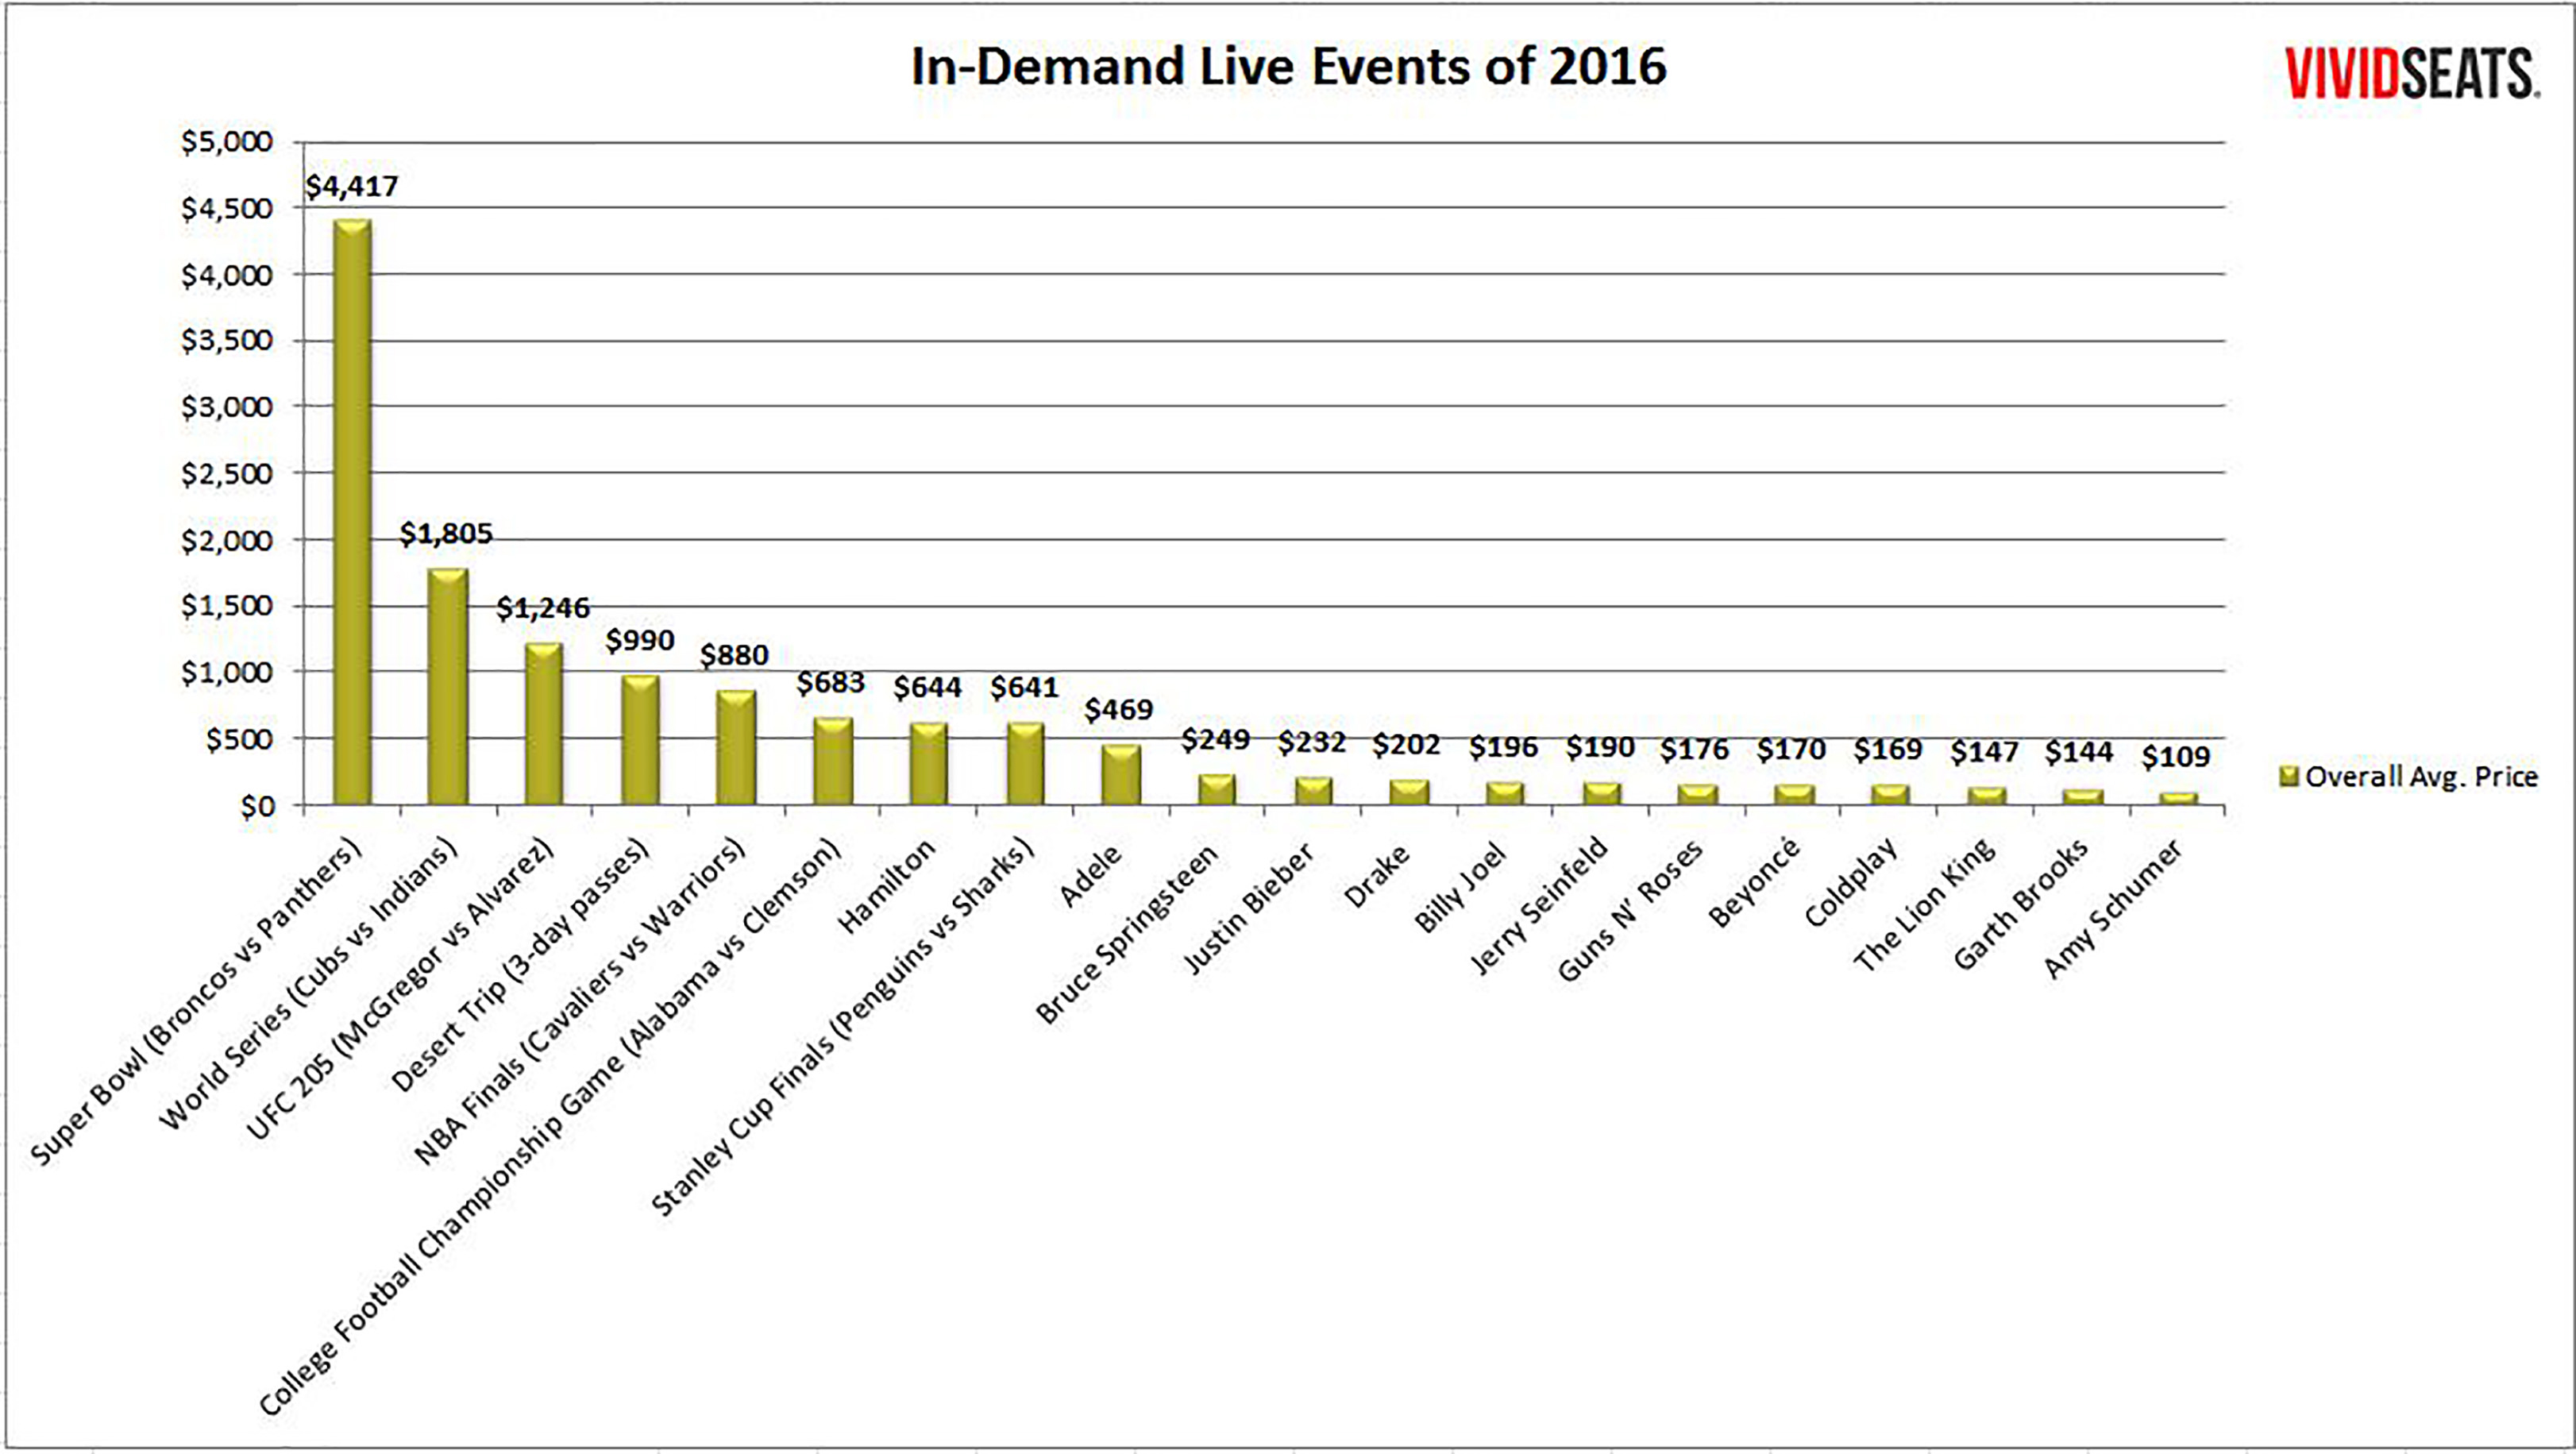Click the World Series bar
This screenshot has height=1454, width=2576.
[x=447, y=686]
